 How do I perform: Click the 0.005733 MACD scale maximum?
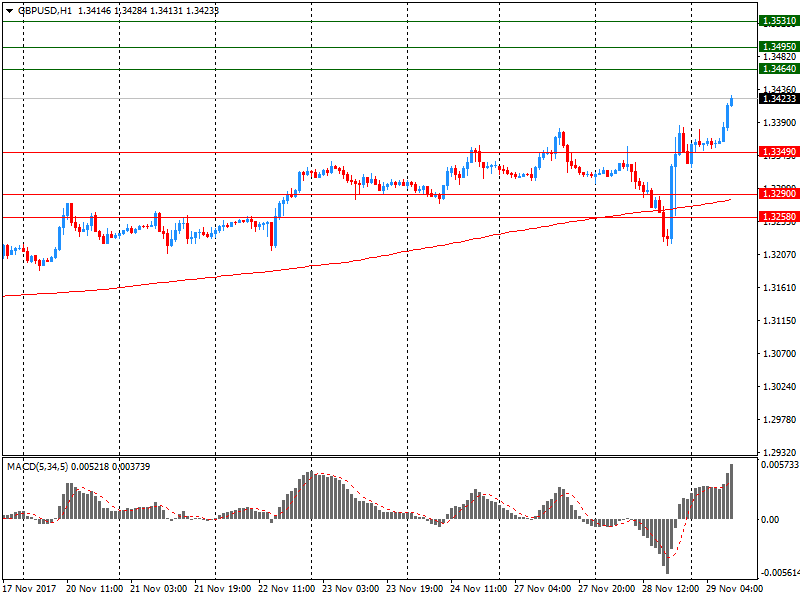[780, 465]
